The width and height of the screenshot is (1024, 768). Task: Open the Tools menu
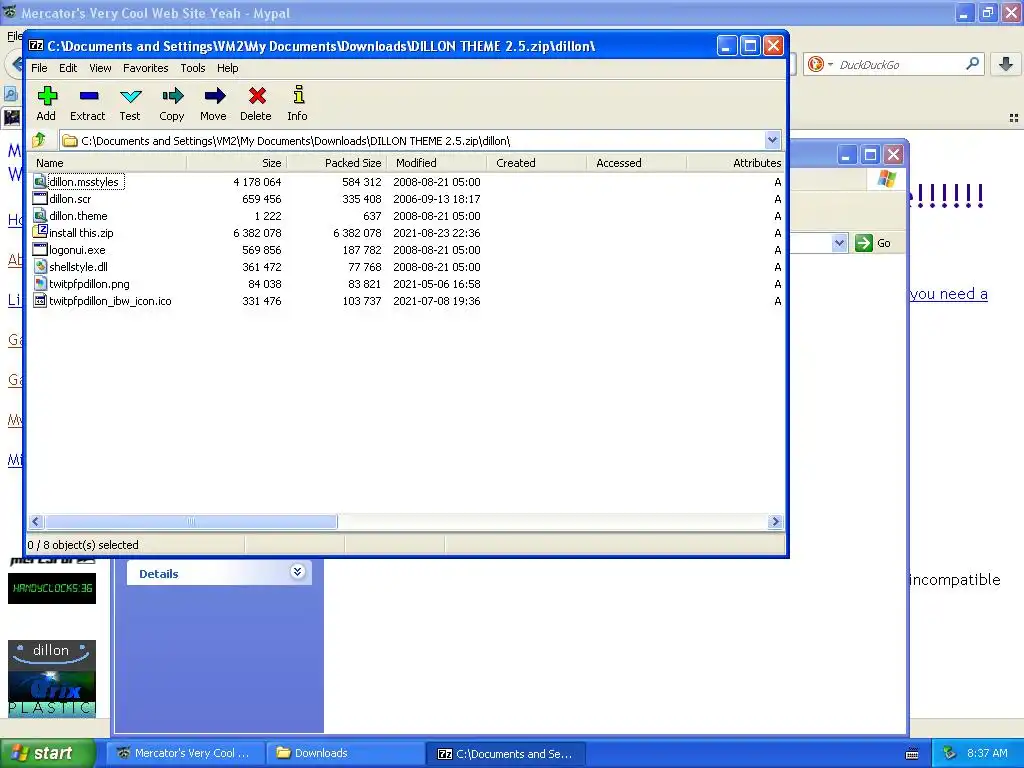tap(193, 68)
